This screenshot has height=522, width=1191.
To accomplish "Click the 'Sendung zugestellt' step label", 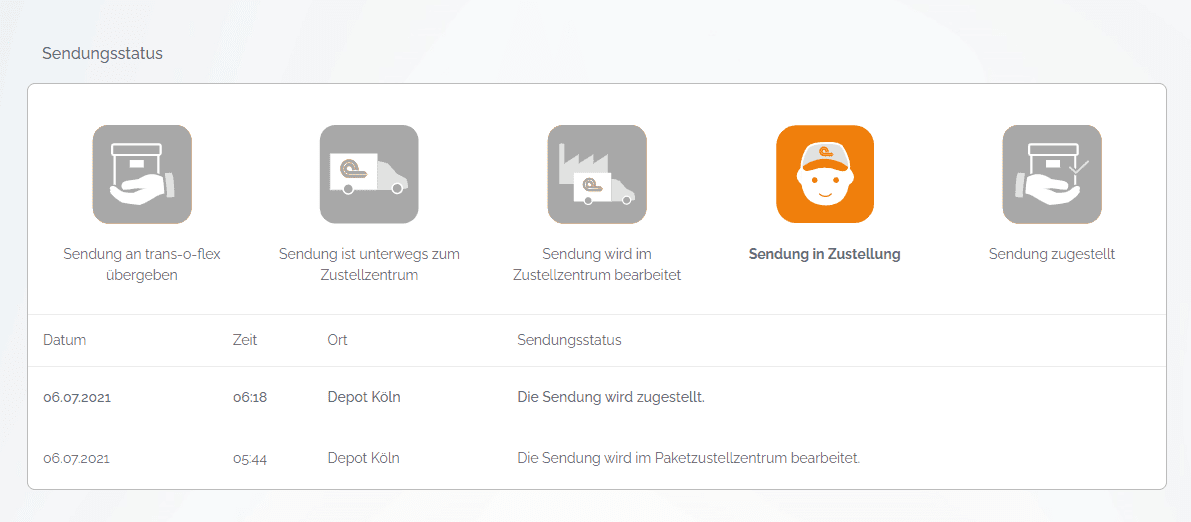I will (1052, 254).
